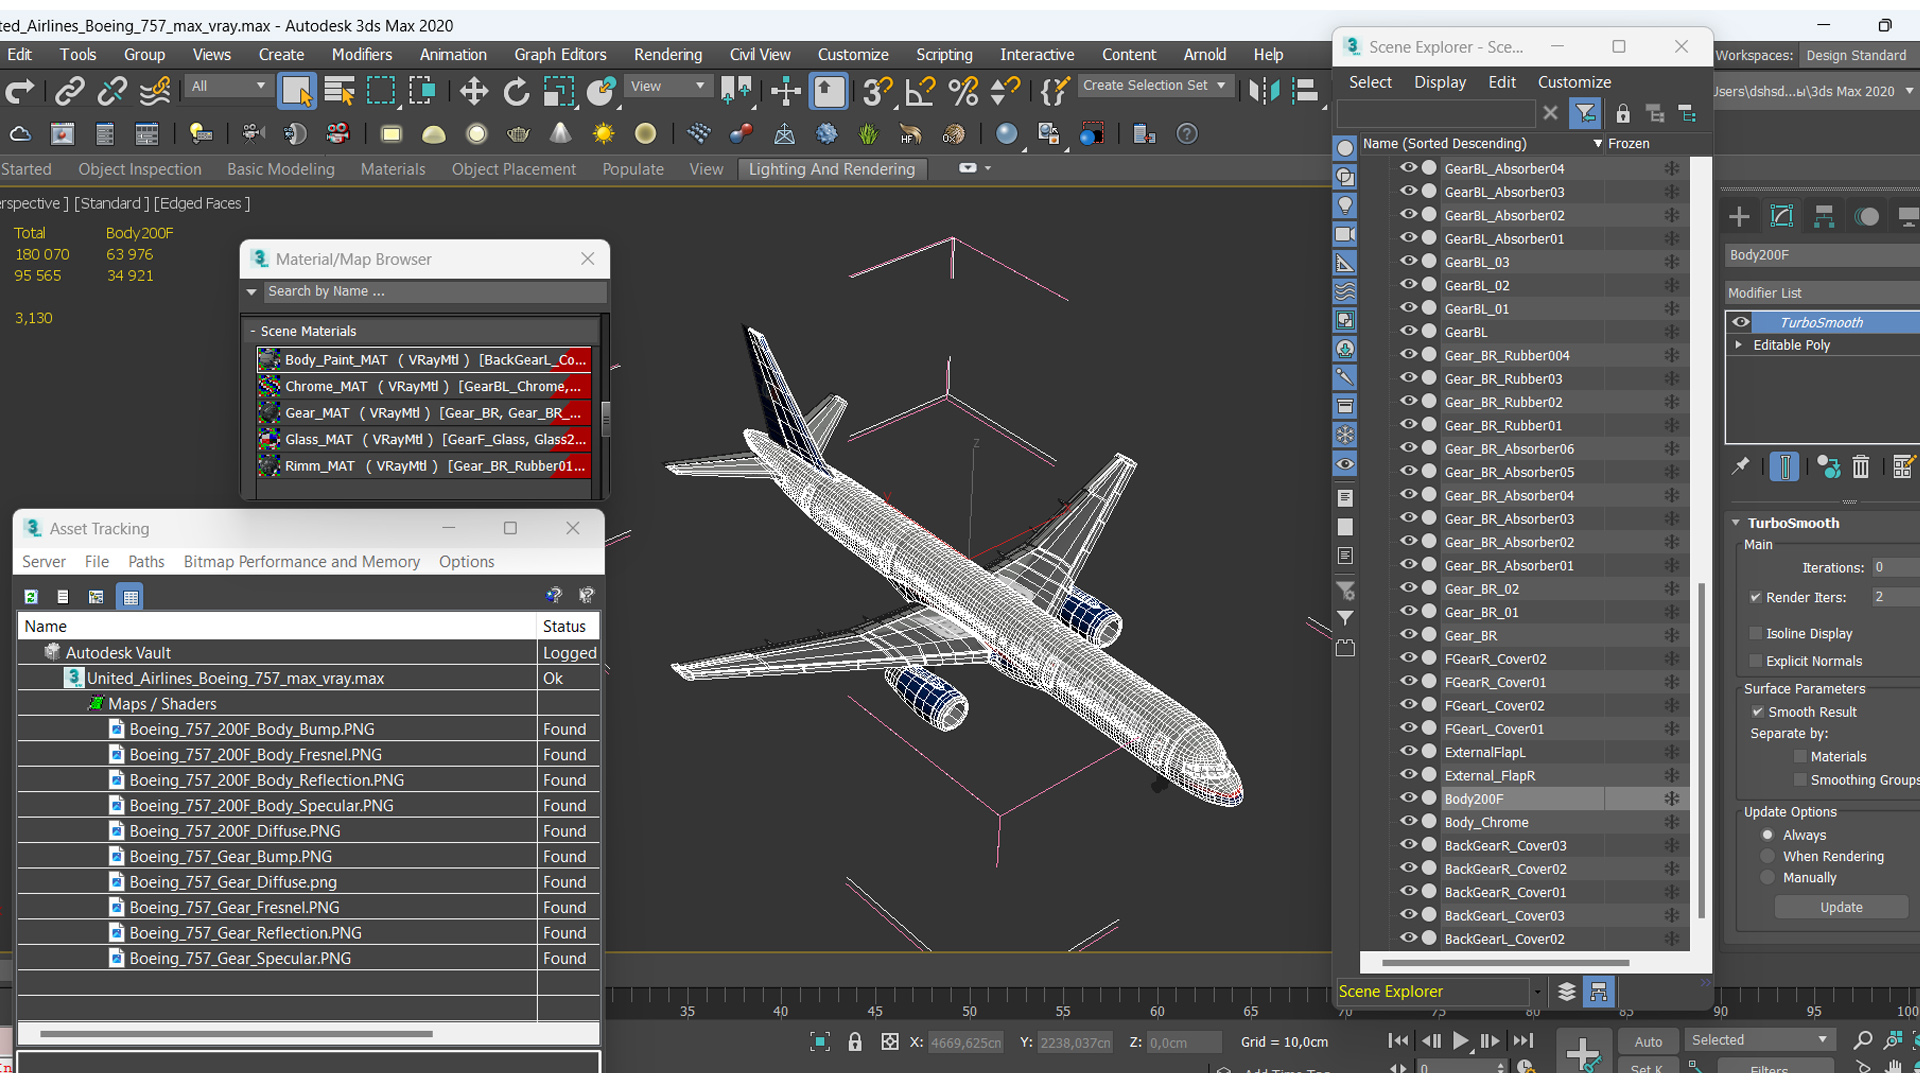Image resolution: width=1920 pixels, height=1080 pixels.
Task: Enable Explicit Normals checkbox
Action: (x=1755, y=661)
